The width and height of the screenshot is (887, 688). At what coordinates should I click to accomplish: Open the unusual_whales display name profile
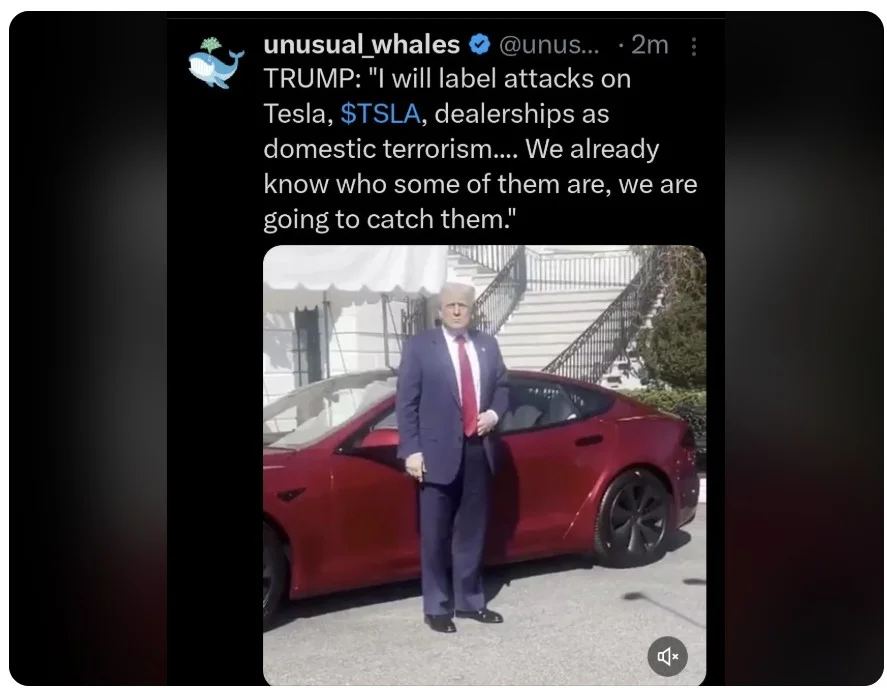361,44
